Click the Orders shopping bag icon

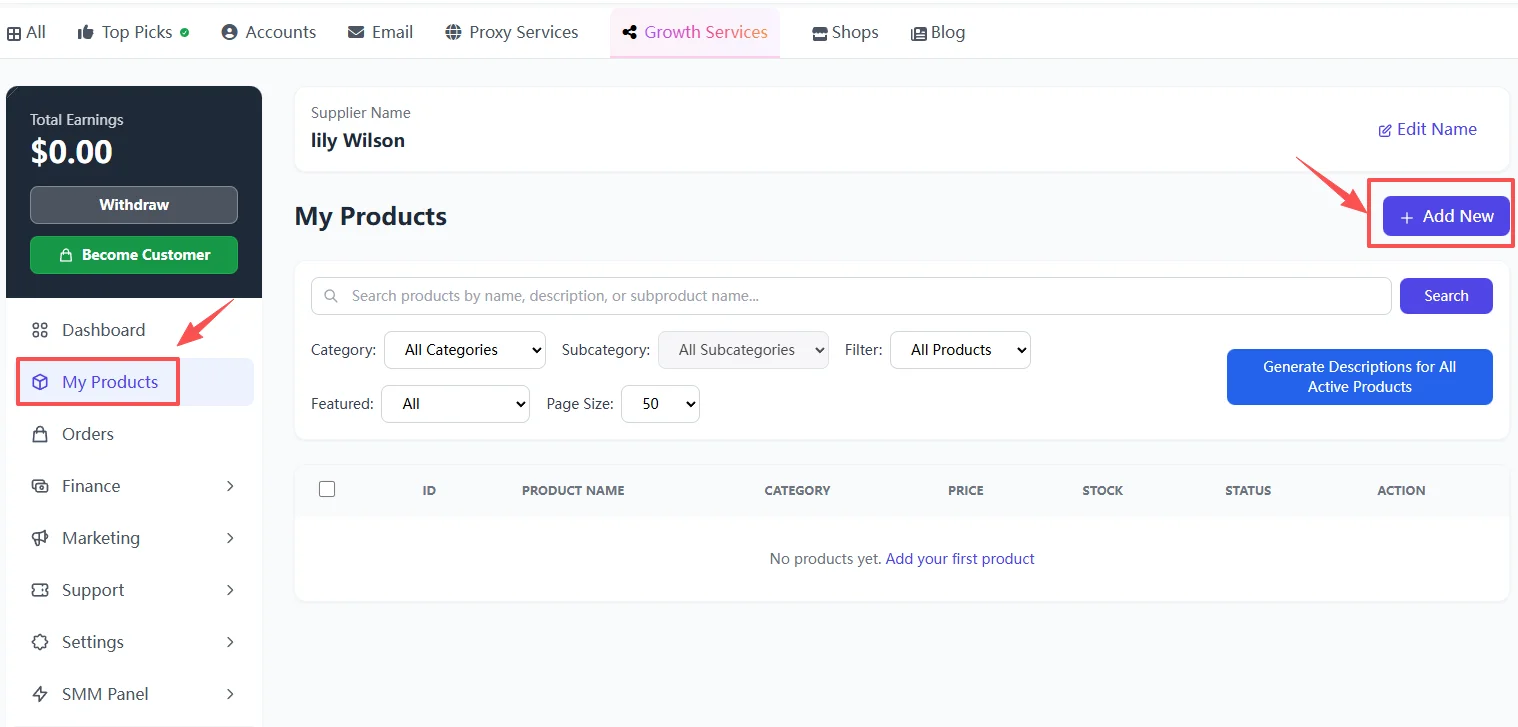click(40, 434)
